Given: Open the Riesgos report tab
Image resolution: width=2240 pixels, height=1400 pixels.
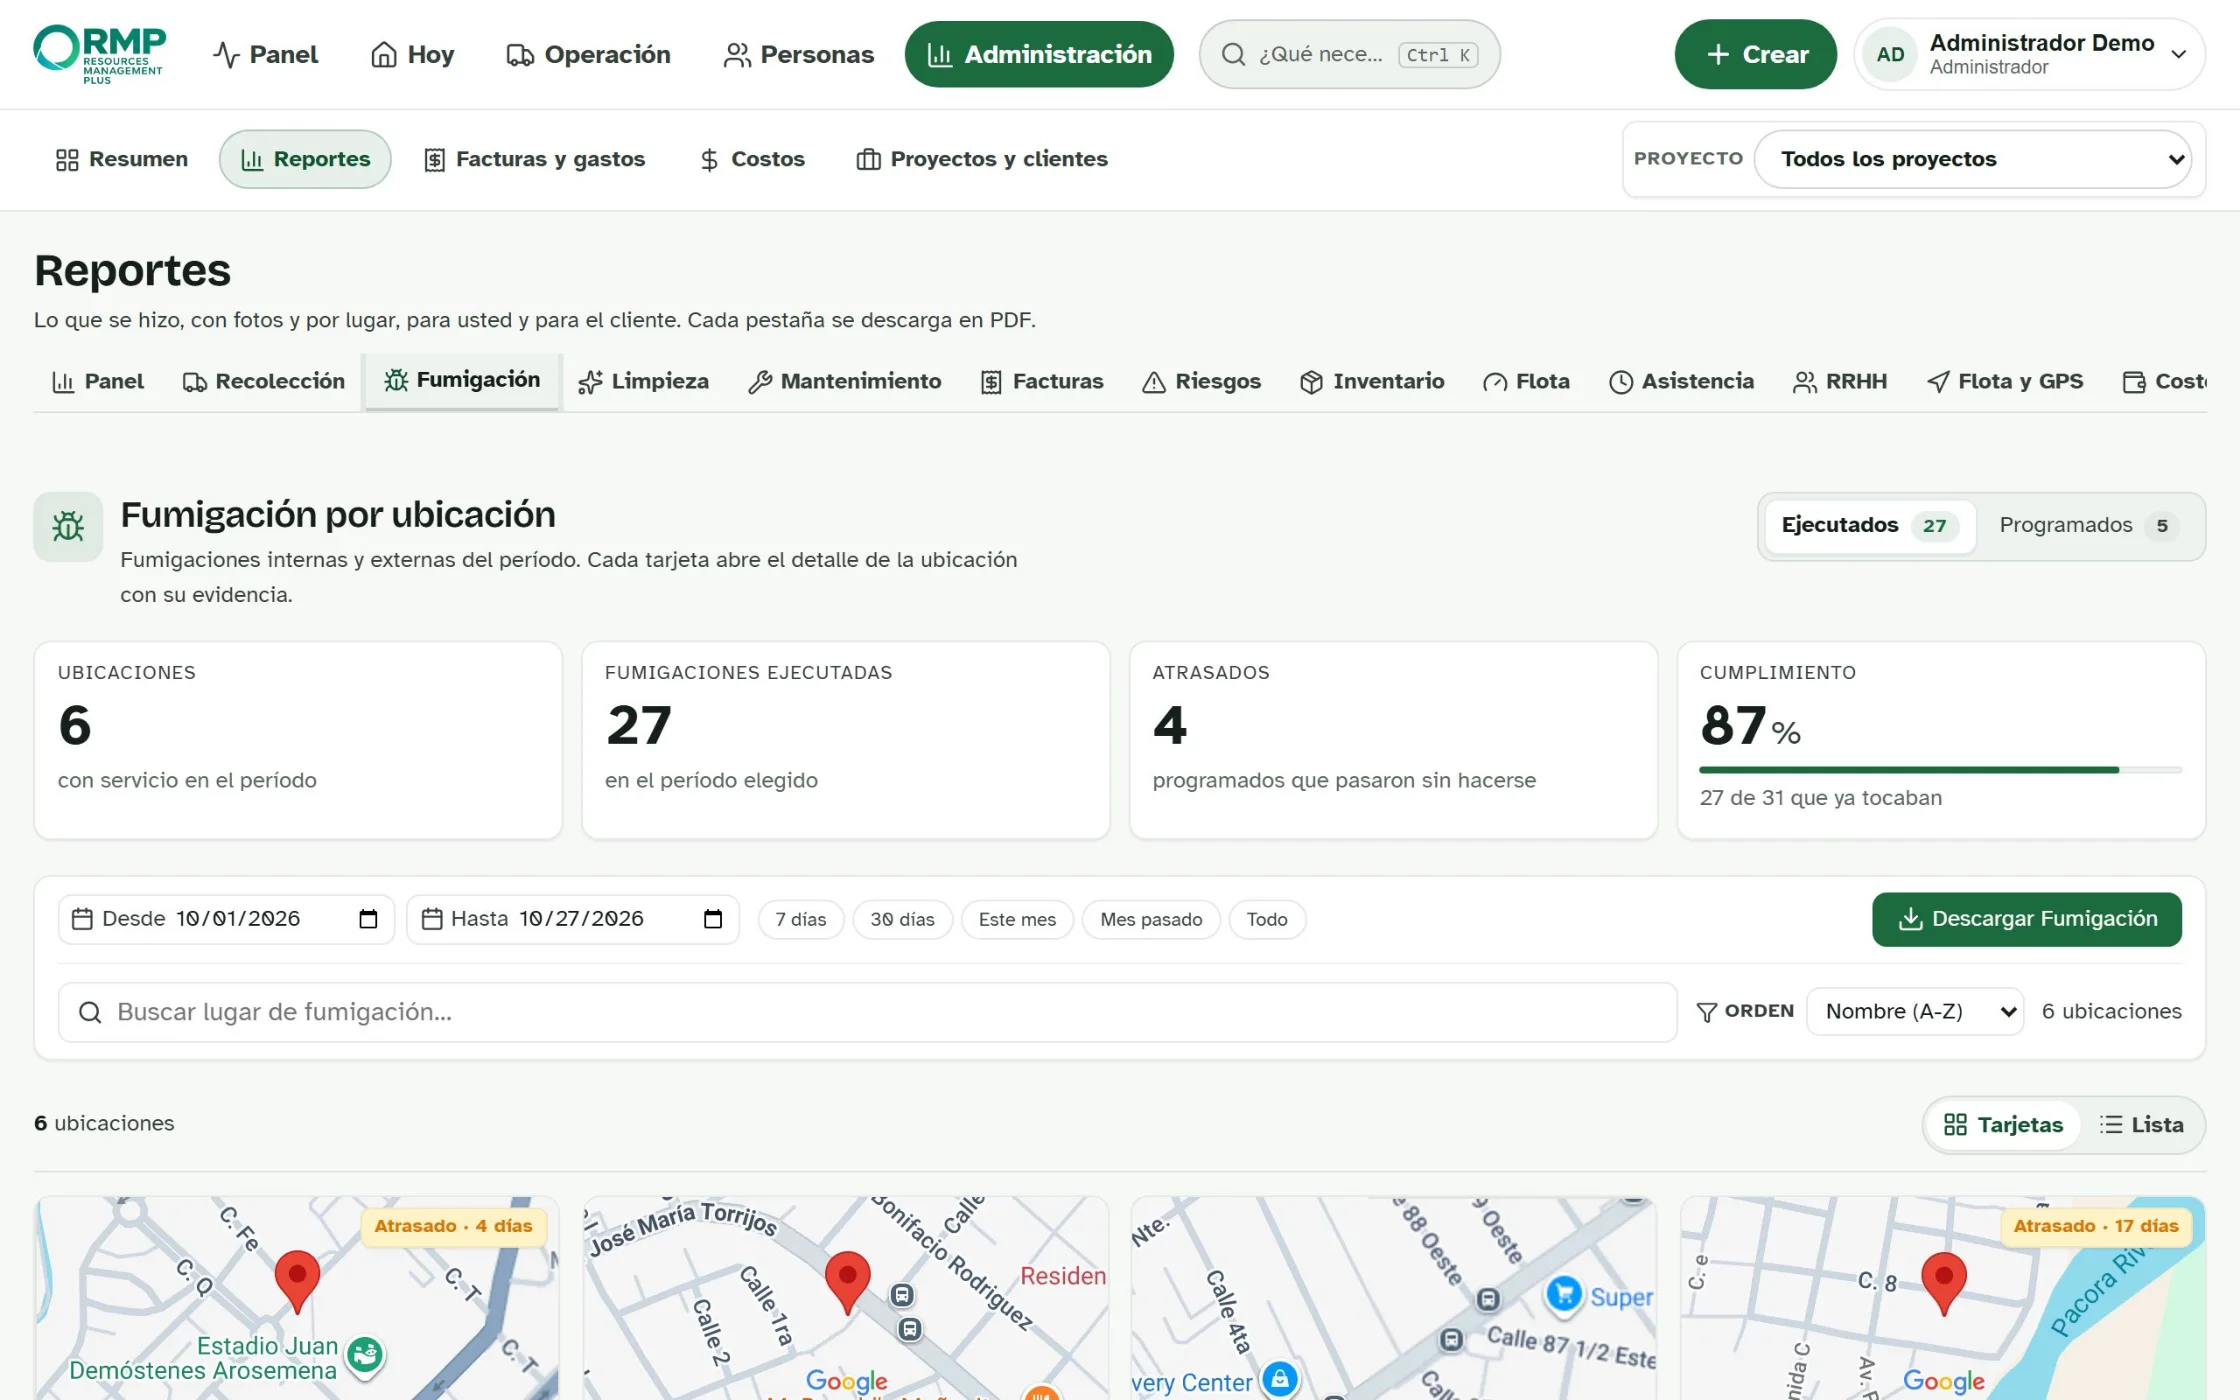Looking at the screenshot, I should [1202, 381].
